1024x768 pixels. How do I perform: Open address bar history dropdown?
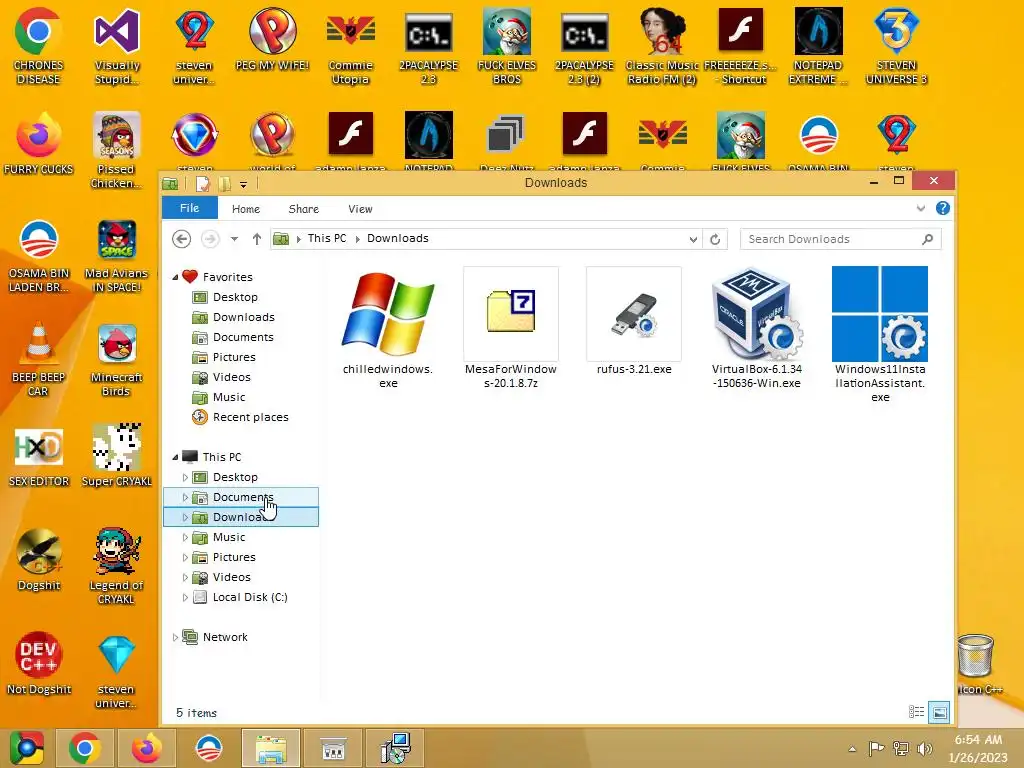click(x=693, y=239)
